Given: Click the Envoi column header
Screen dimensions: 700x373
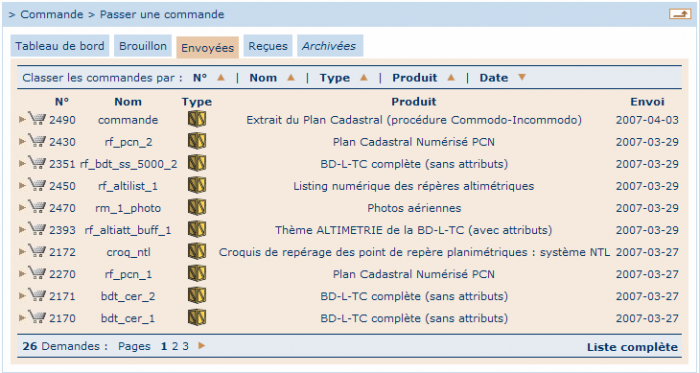Looking at the screenshot, I should [x=647, y=102].
